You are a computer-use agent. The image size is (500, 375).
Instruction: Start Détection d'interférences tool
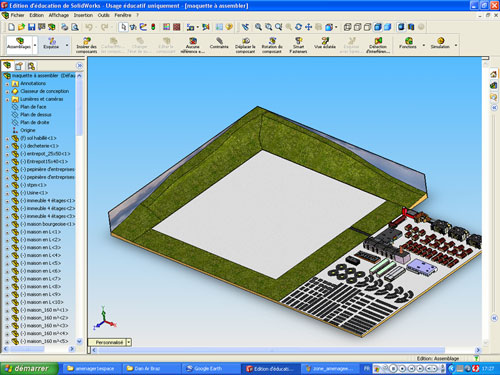coord(378,45)
